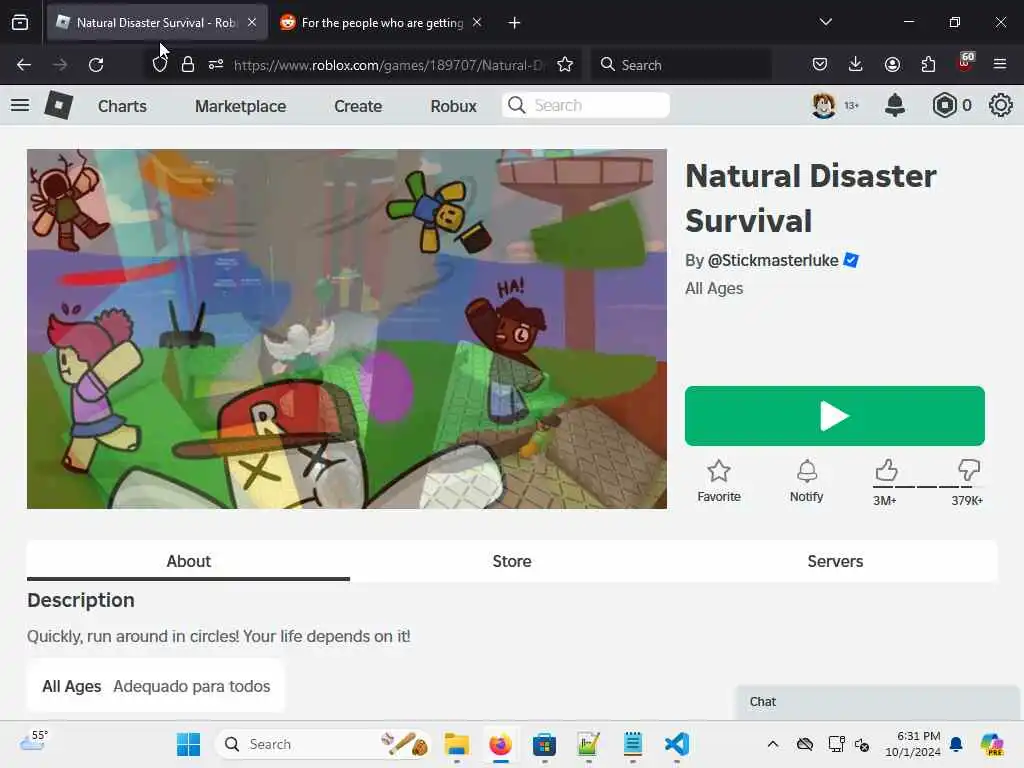Image resolution: width=1024 pixels, height=768 pixels.
Task: Open @Stickmasterluke creator profile link
Action: tap(773, 260)
